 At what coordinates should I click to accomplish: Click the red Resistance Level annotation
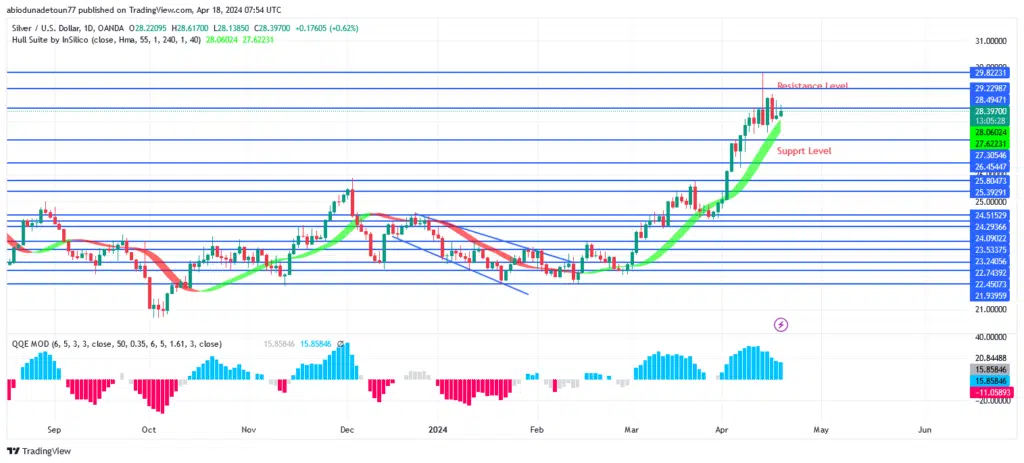pos(812,86)
